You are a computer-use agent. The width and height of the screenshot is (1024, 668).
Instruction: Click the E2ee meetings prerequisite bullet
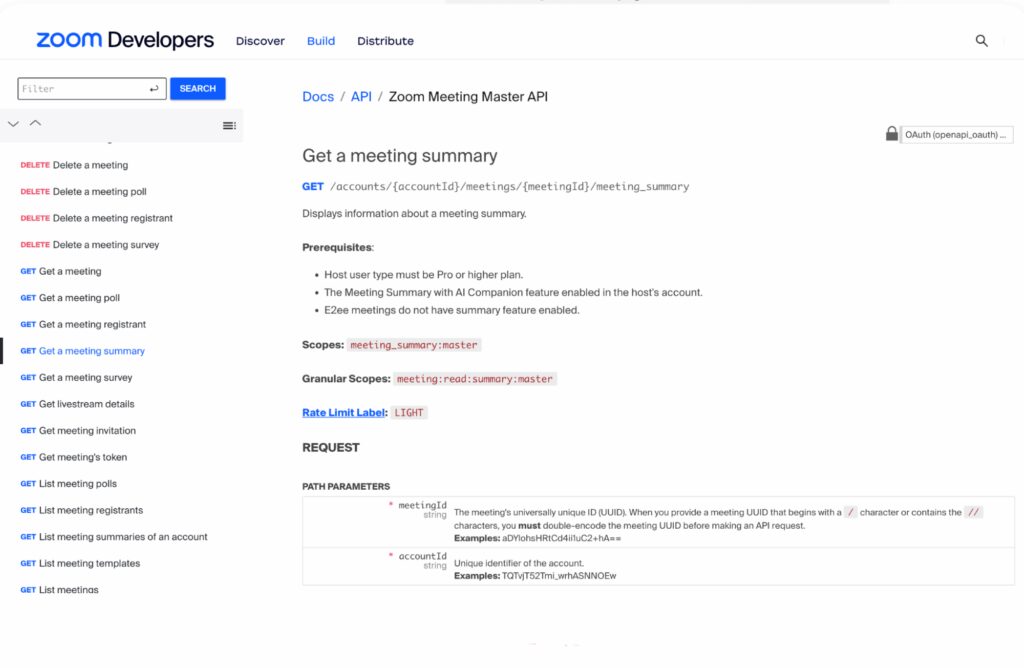pos(451,310)
